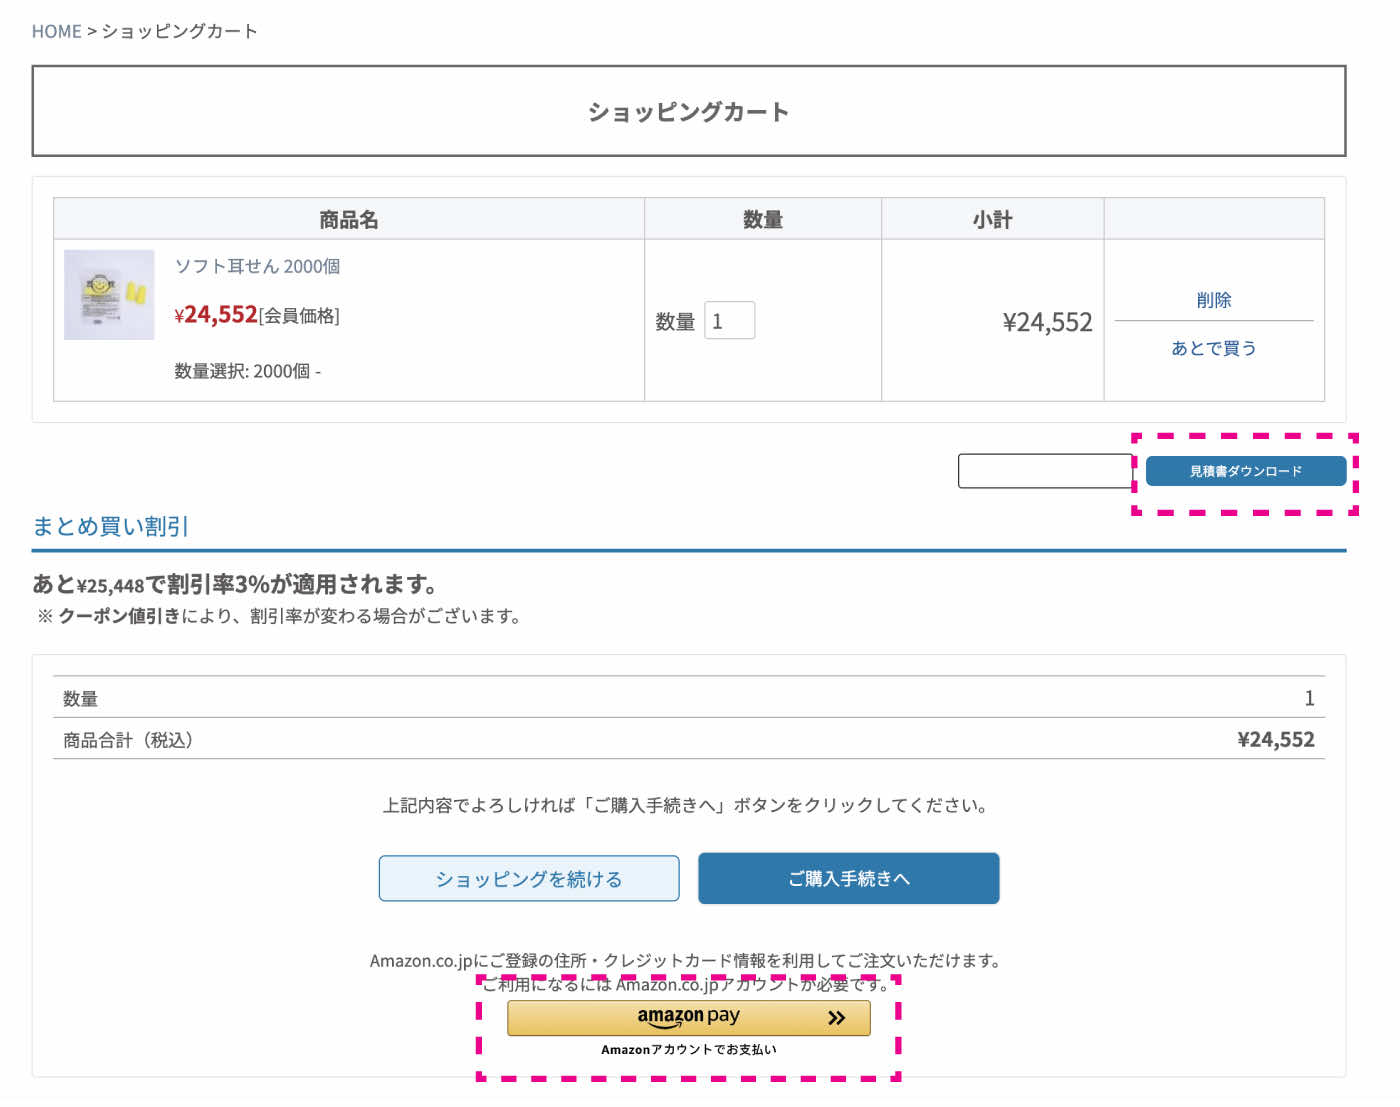Download the quote via 見積書ダウンロード
The image size is (1400, 1107).
point(1245,470)
